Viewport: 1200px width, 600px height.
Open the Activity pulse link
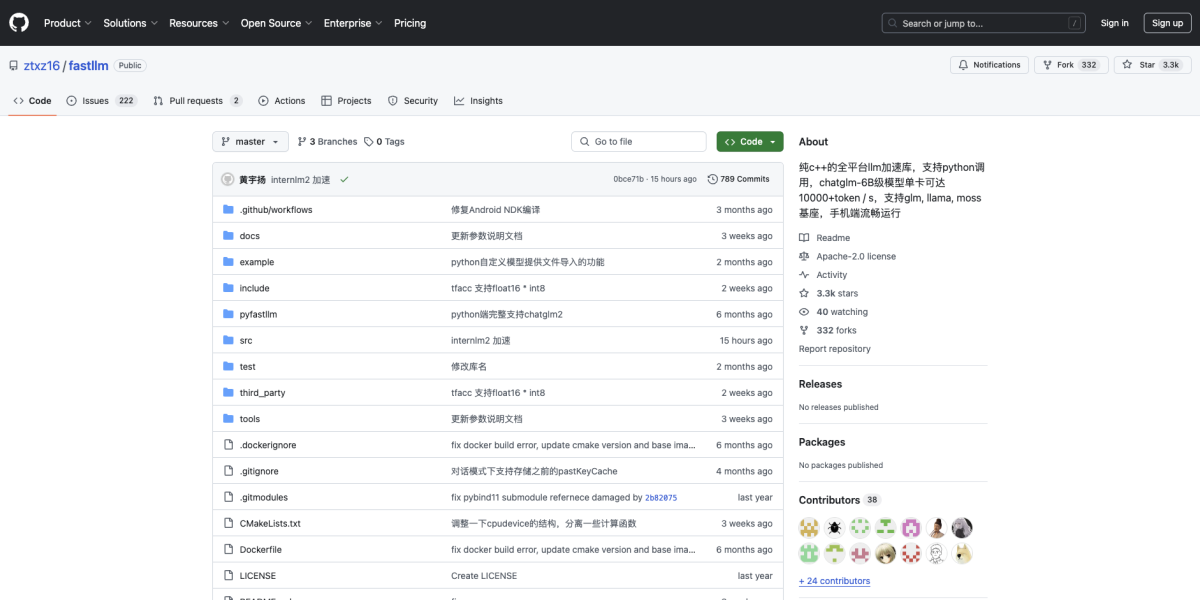831,275
